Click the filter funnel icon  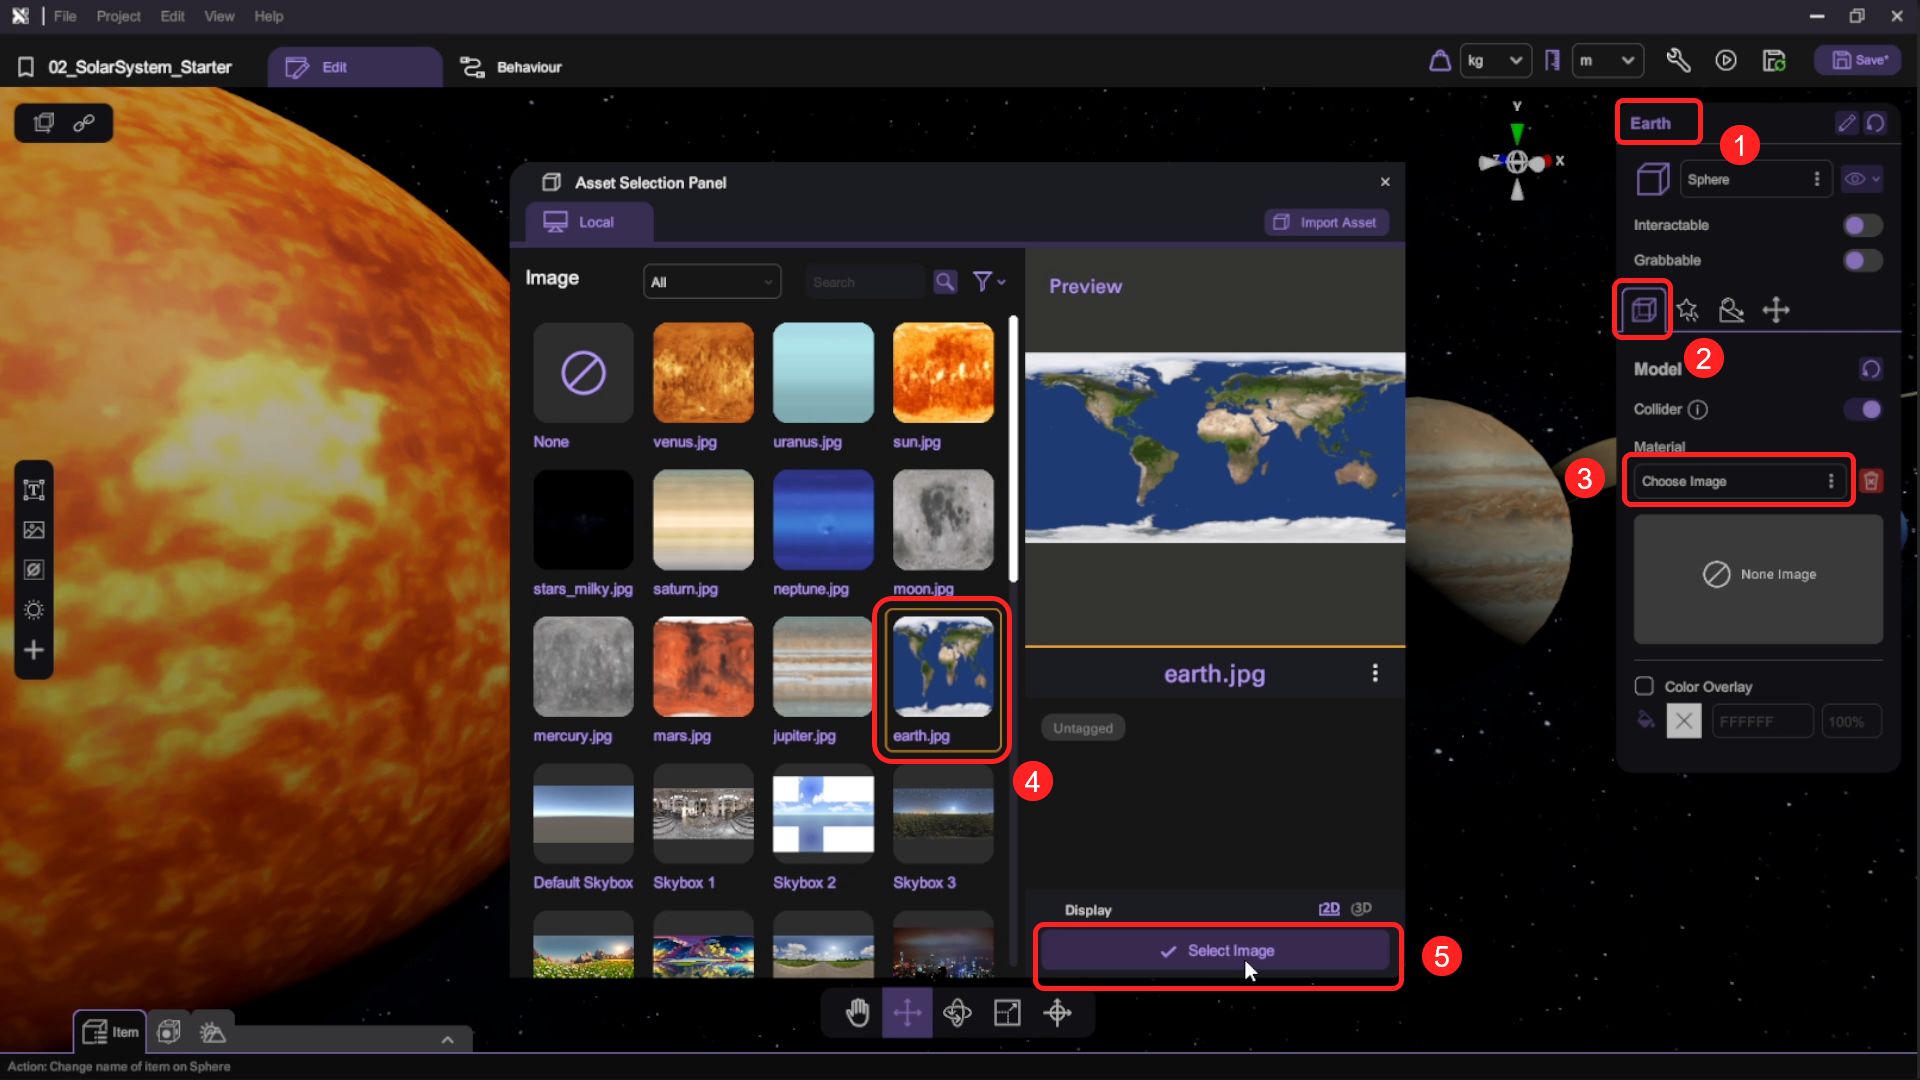[x=983, y=282]
